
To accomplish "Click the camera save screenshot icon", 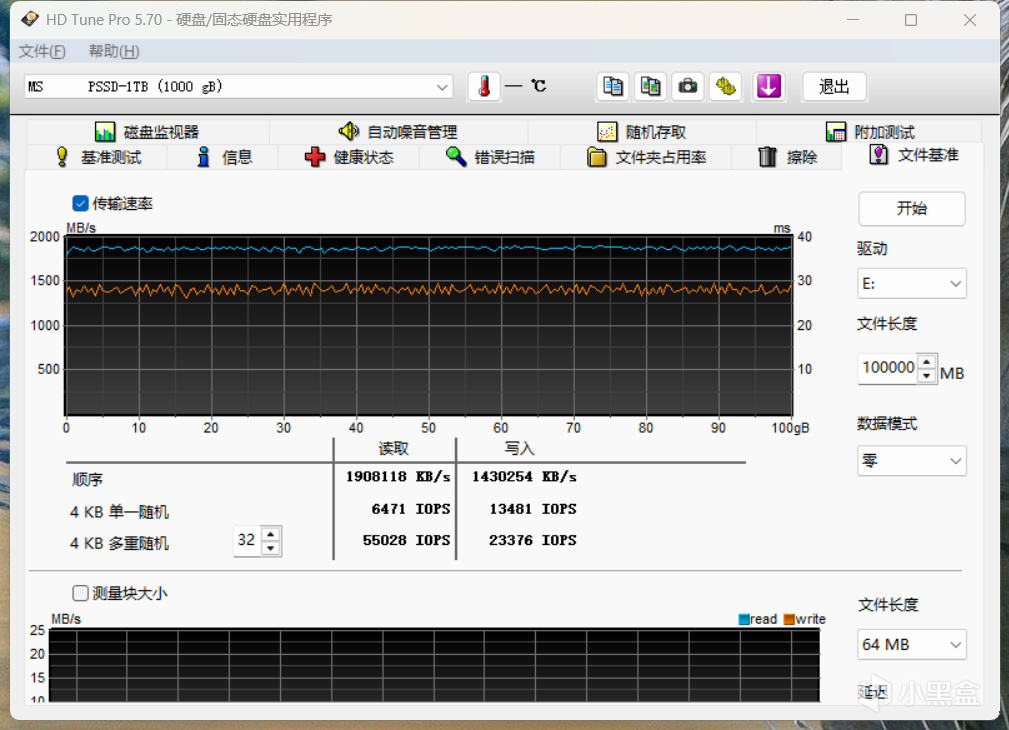I will click(688, 86).
